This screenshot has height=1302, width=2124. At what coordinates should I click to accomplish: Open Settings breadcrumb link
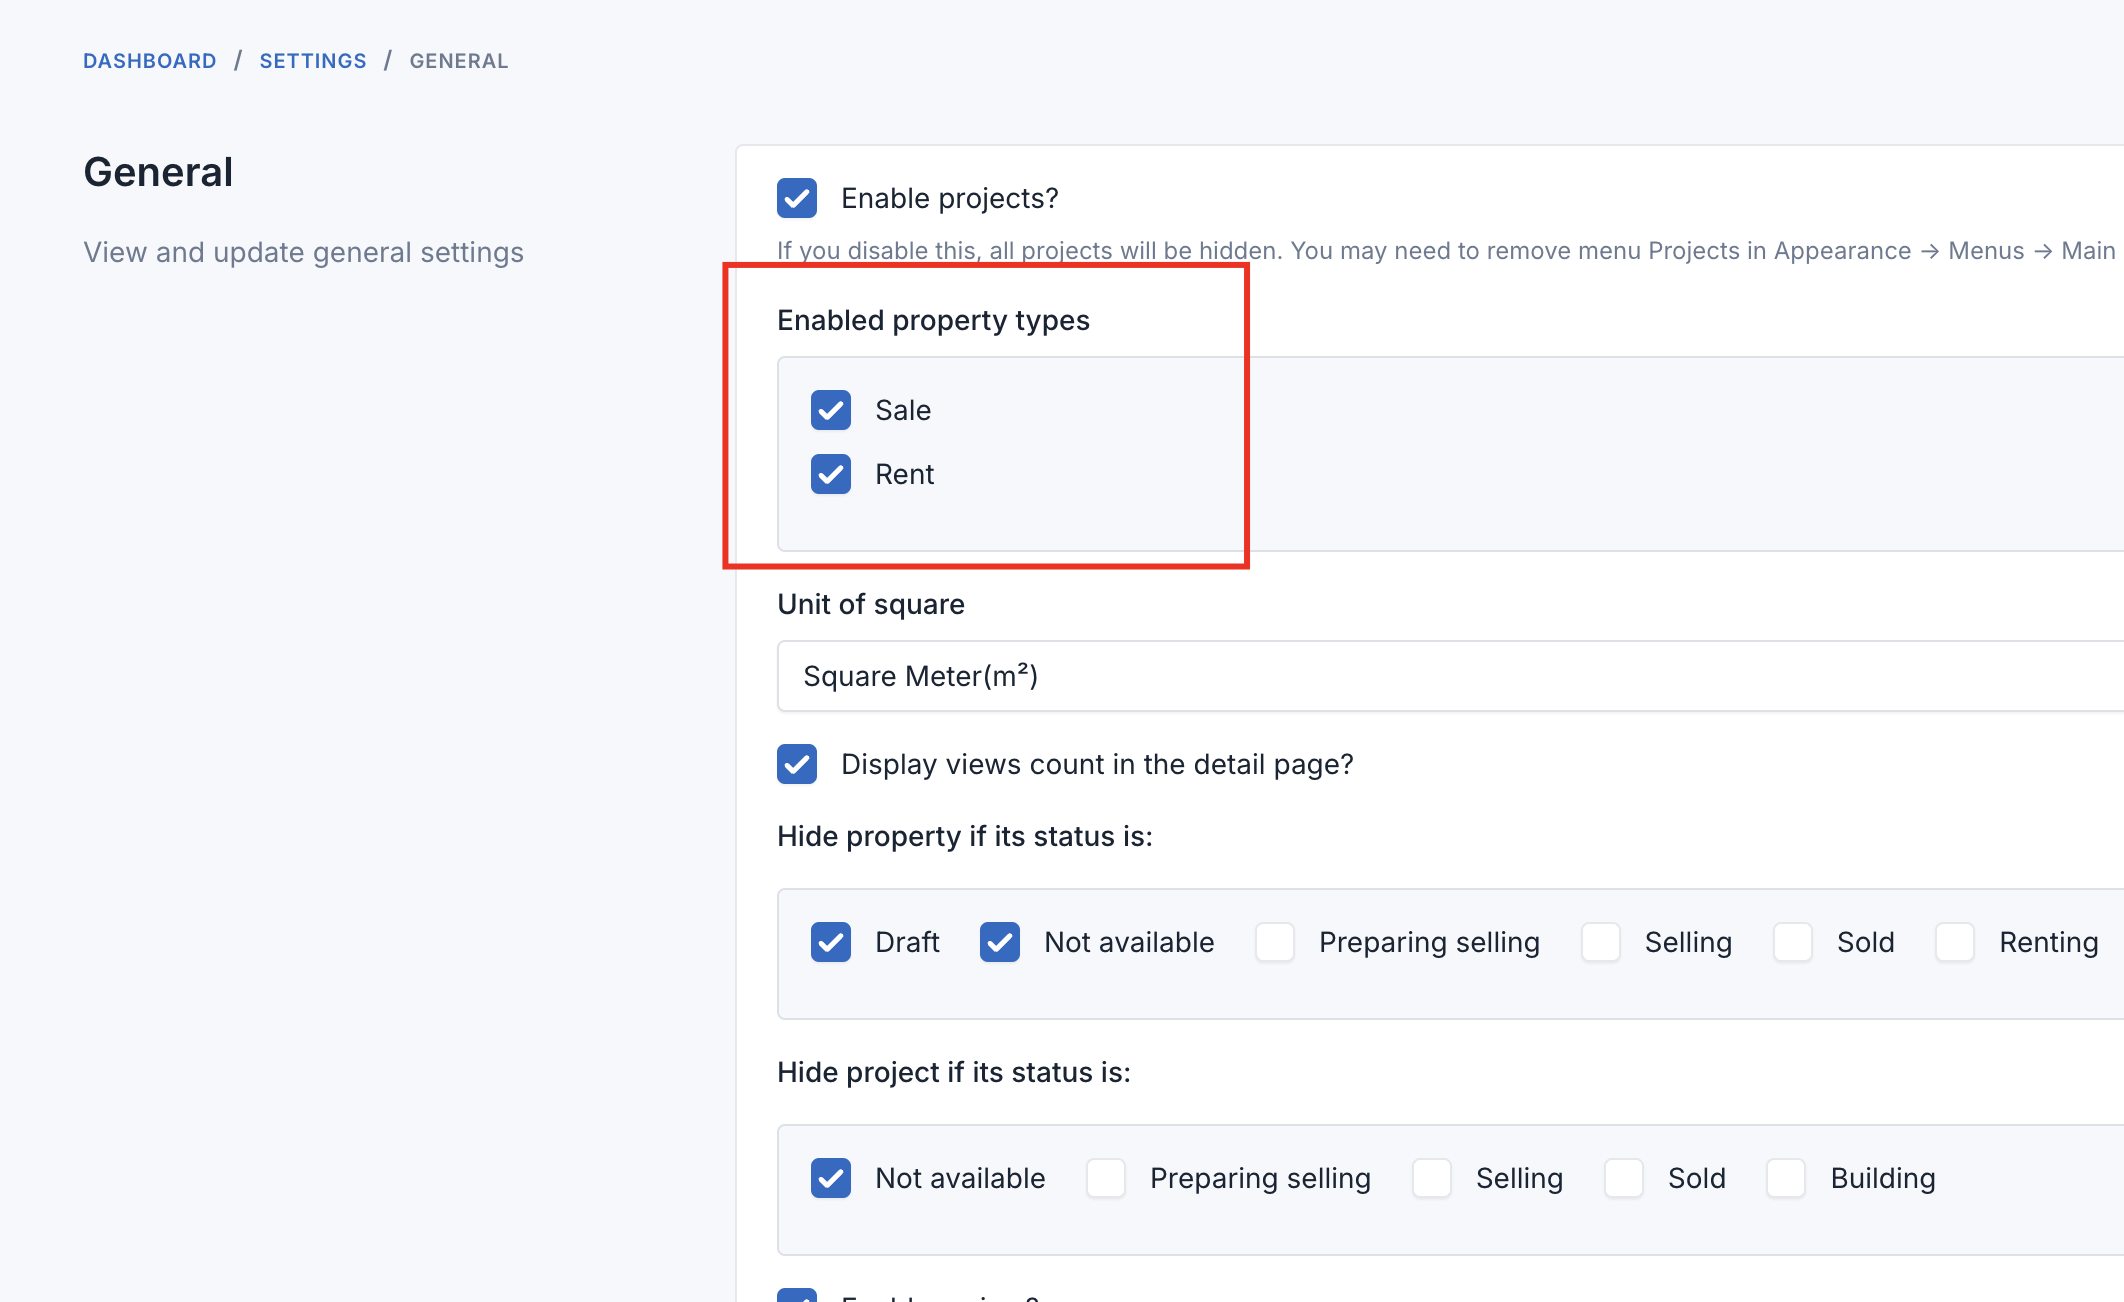click(x=313, y=61)
